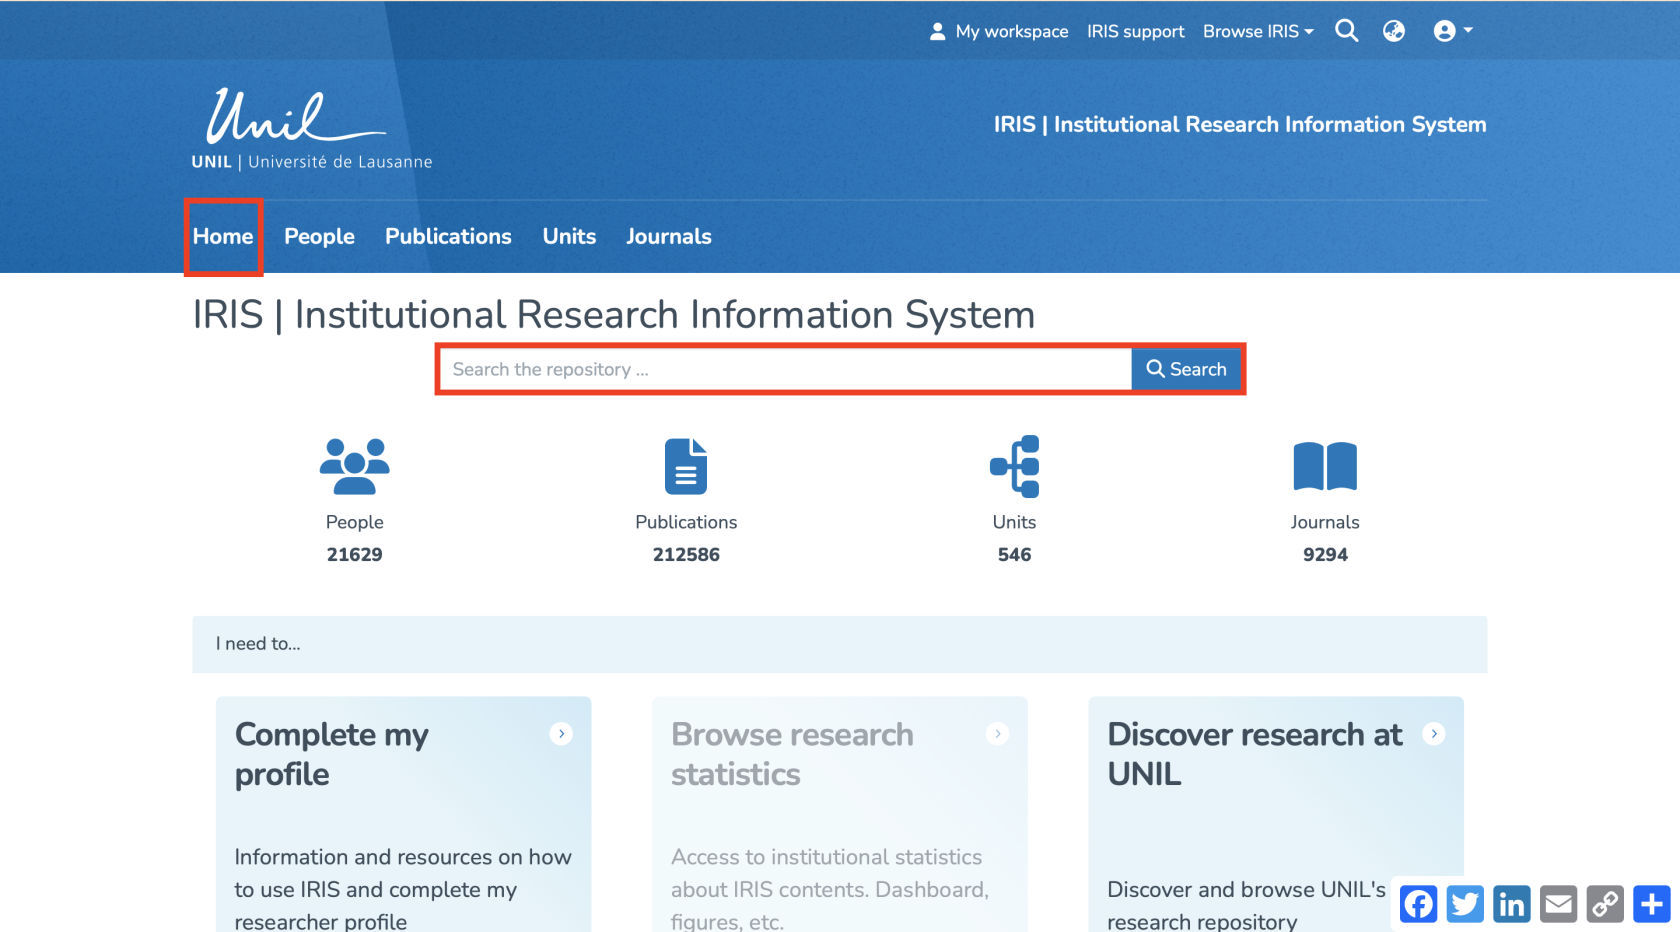Open the IRIS support link
The image size is (1680, 932).
point(1135,31)
